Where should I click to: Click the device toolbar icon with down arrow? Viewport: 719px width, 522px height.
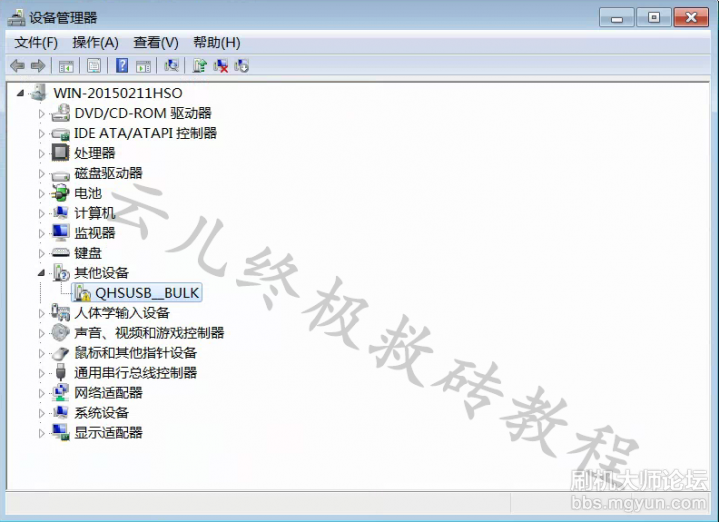(x=242, y=66)
